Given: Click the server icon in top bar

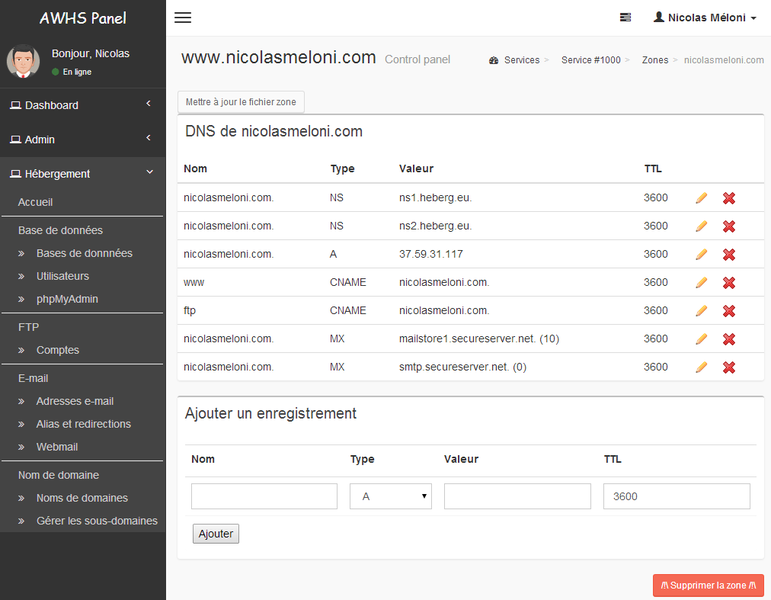Looking at the screenshot, I should tap(626, 18).
